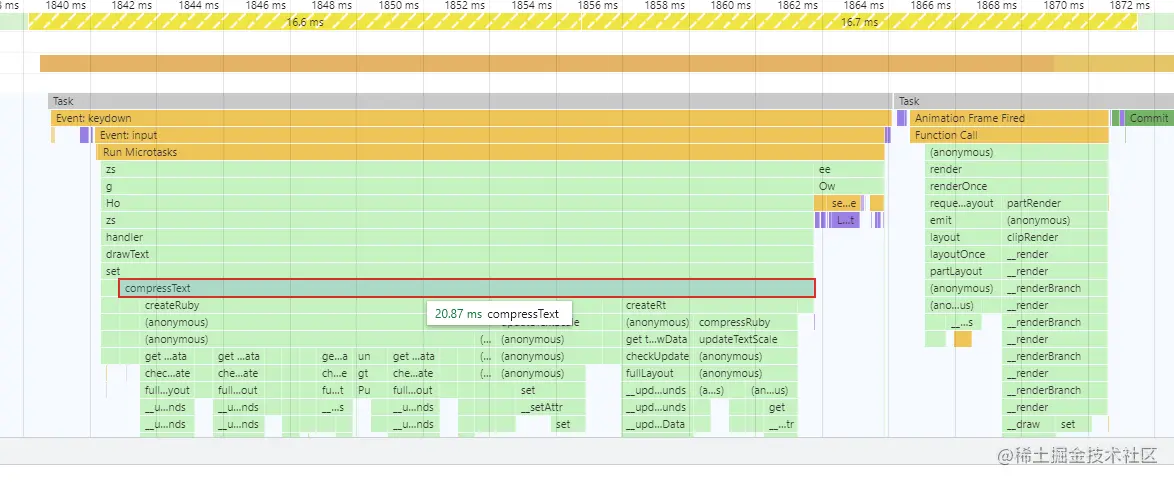
Task: Select the partRender function bar
Action: pyautogui.click(x=1055, y=203)
